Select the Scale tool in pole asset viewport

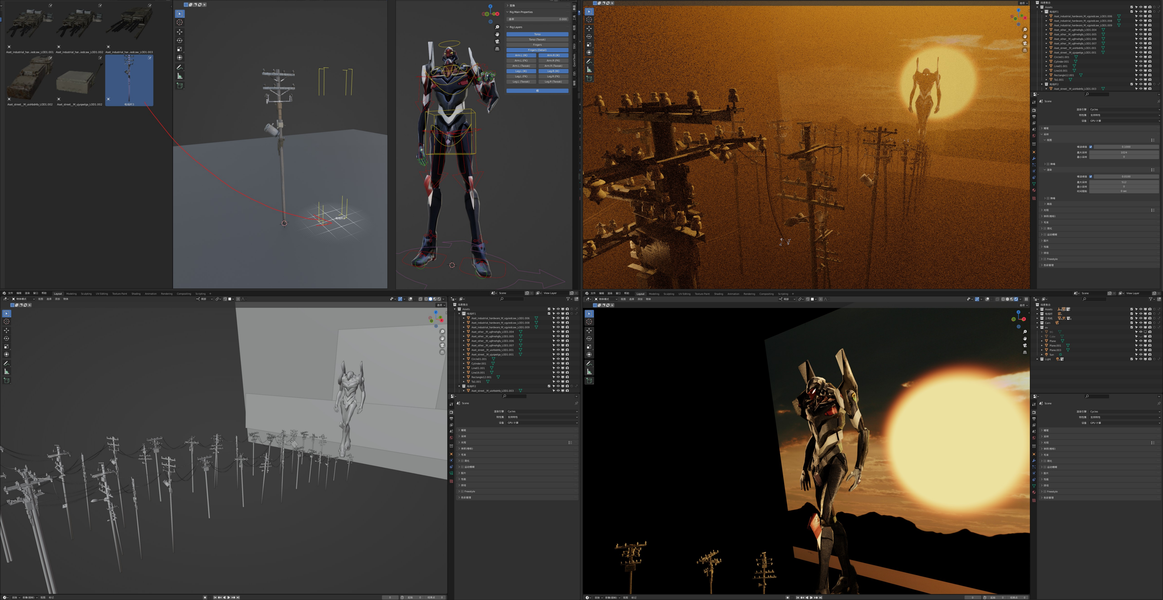179,48
